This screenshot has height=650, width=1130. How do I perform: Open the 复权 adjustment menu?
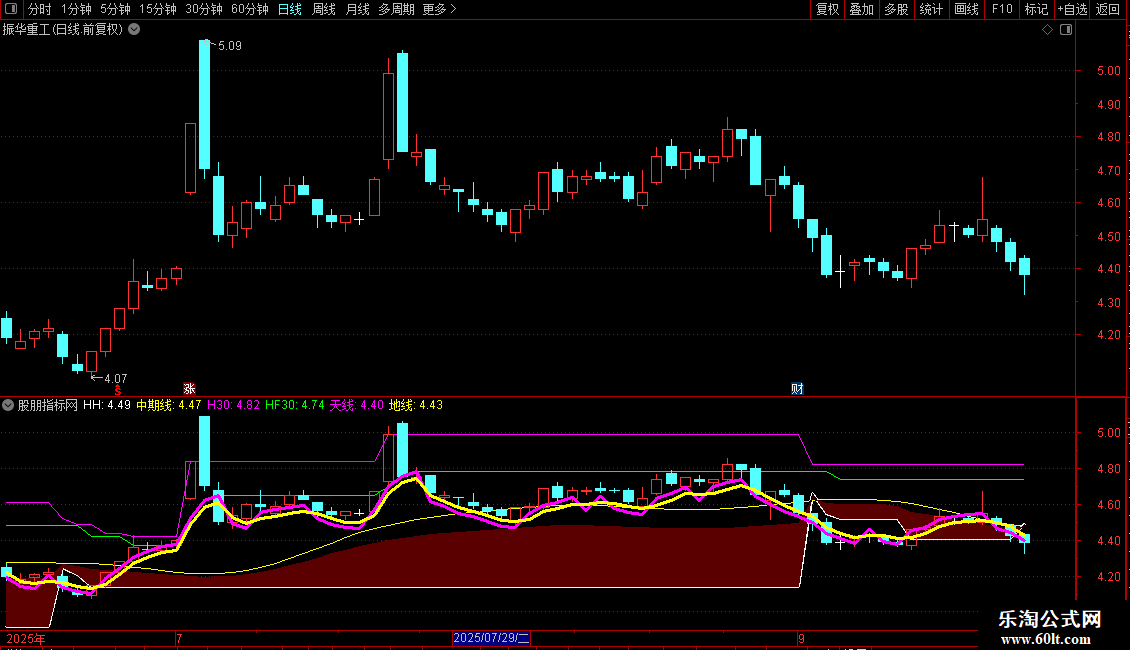click(827, 9)
